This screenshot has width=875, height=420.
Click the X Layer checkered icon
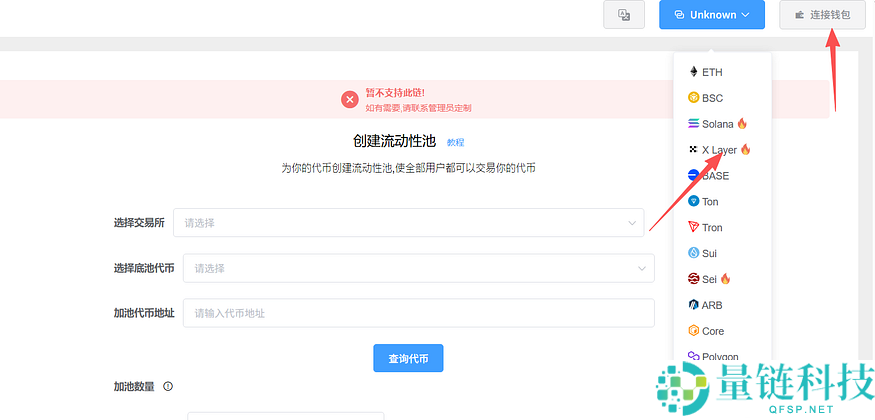[x=694, y=149]
